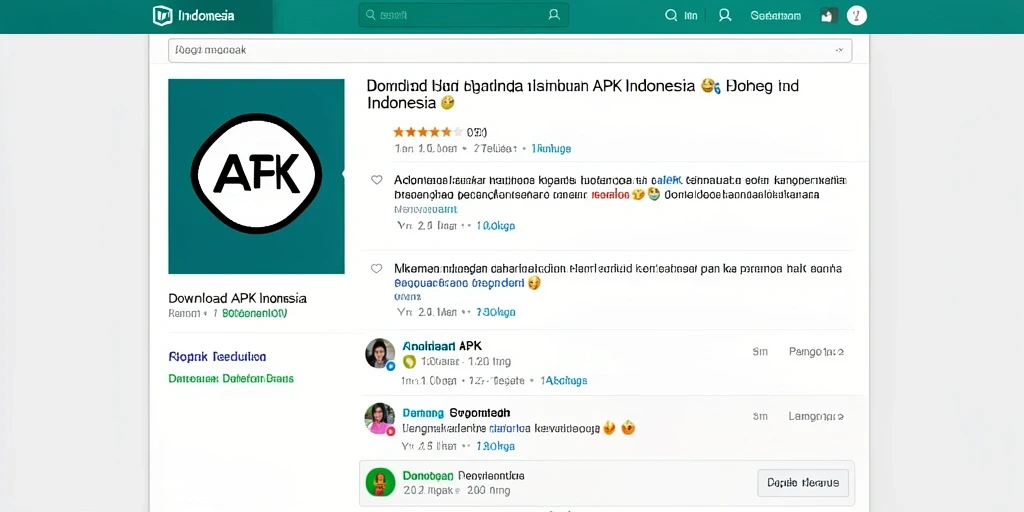Click the yellow circle icon under Anolriaari APK

tap(409, 362)
